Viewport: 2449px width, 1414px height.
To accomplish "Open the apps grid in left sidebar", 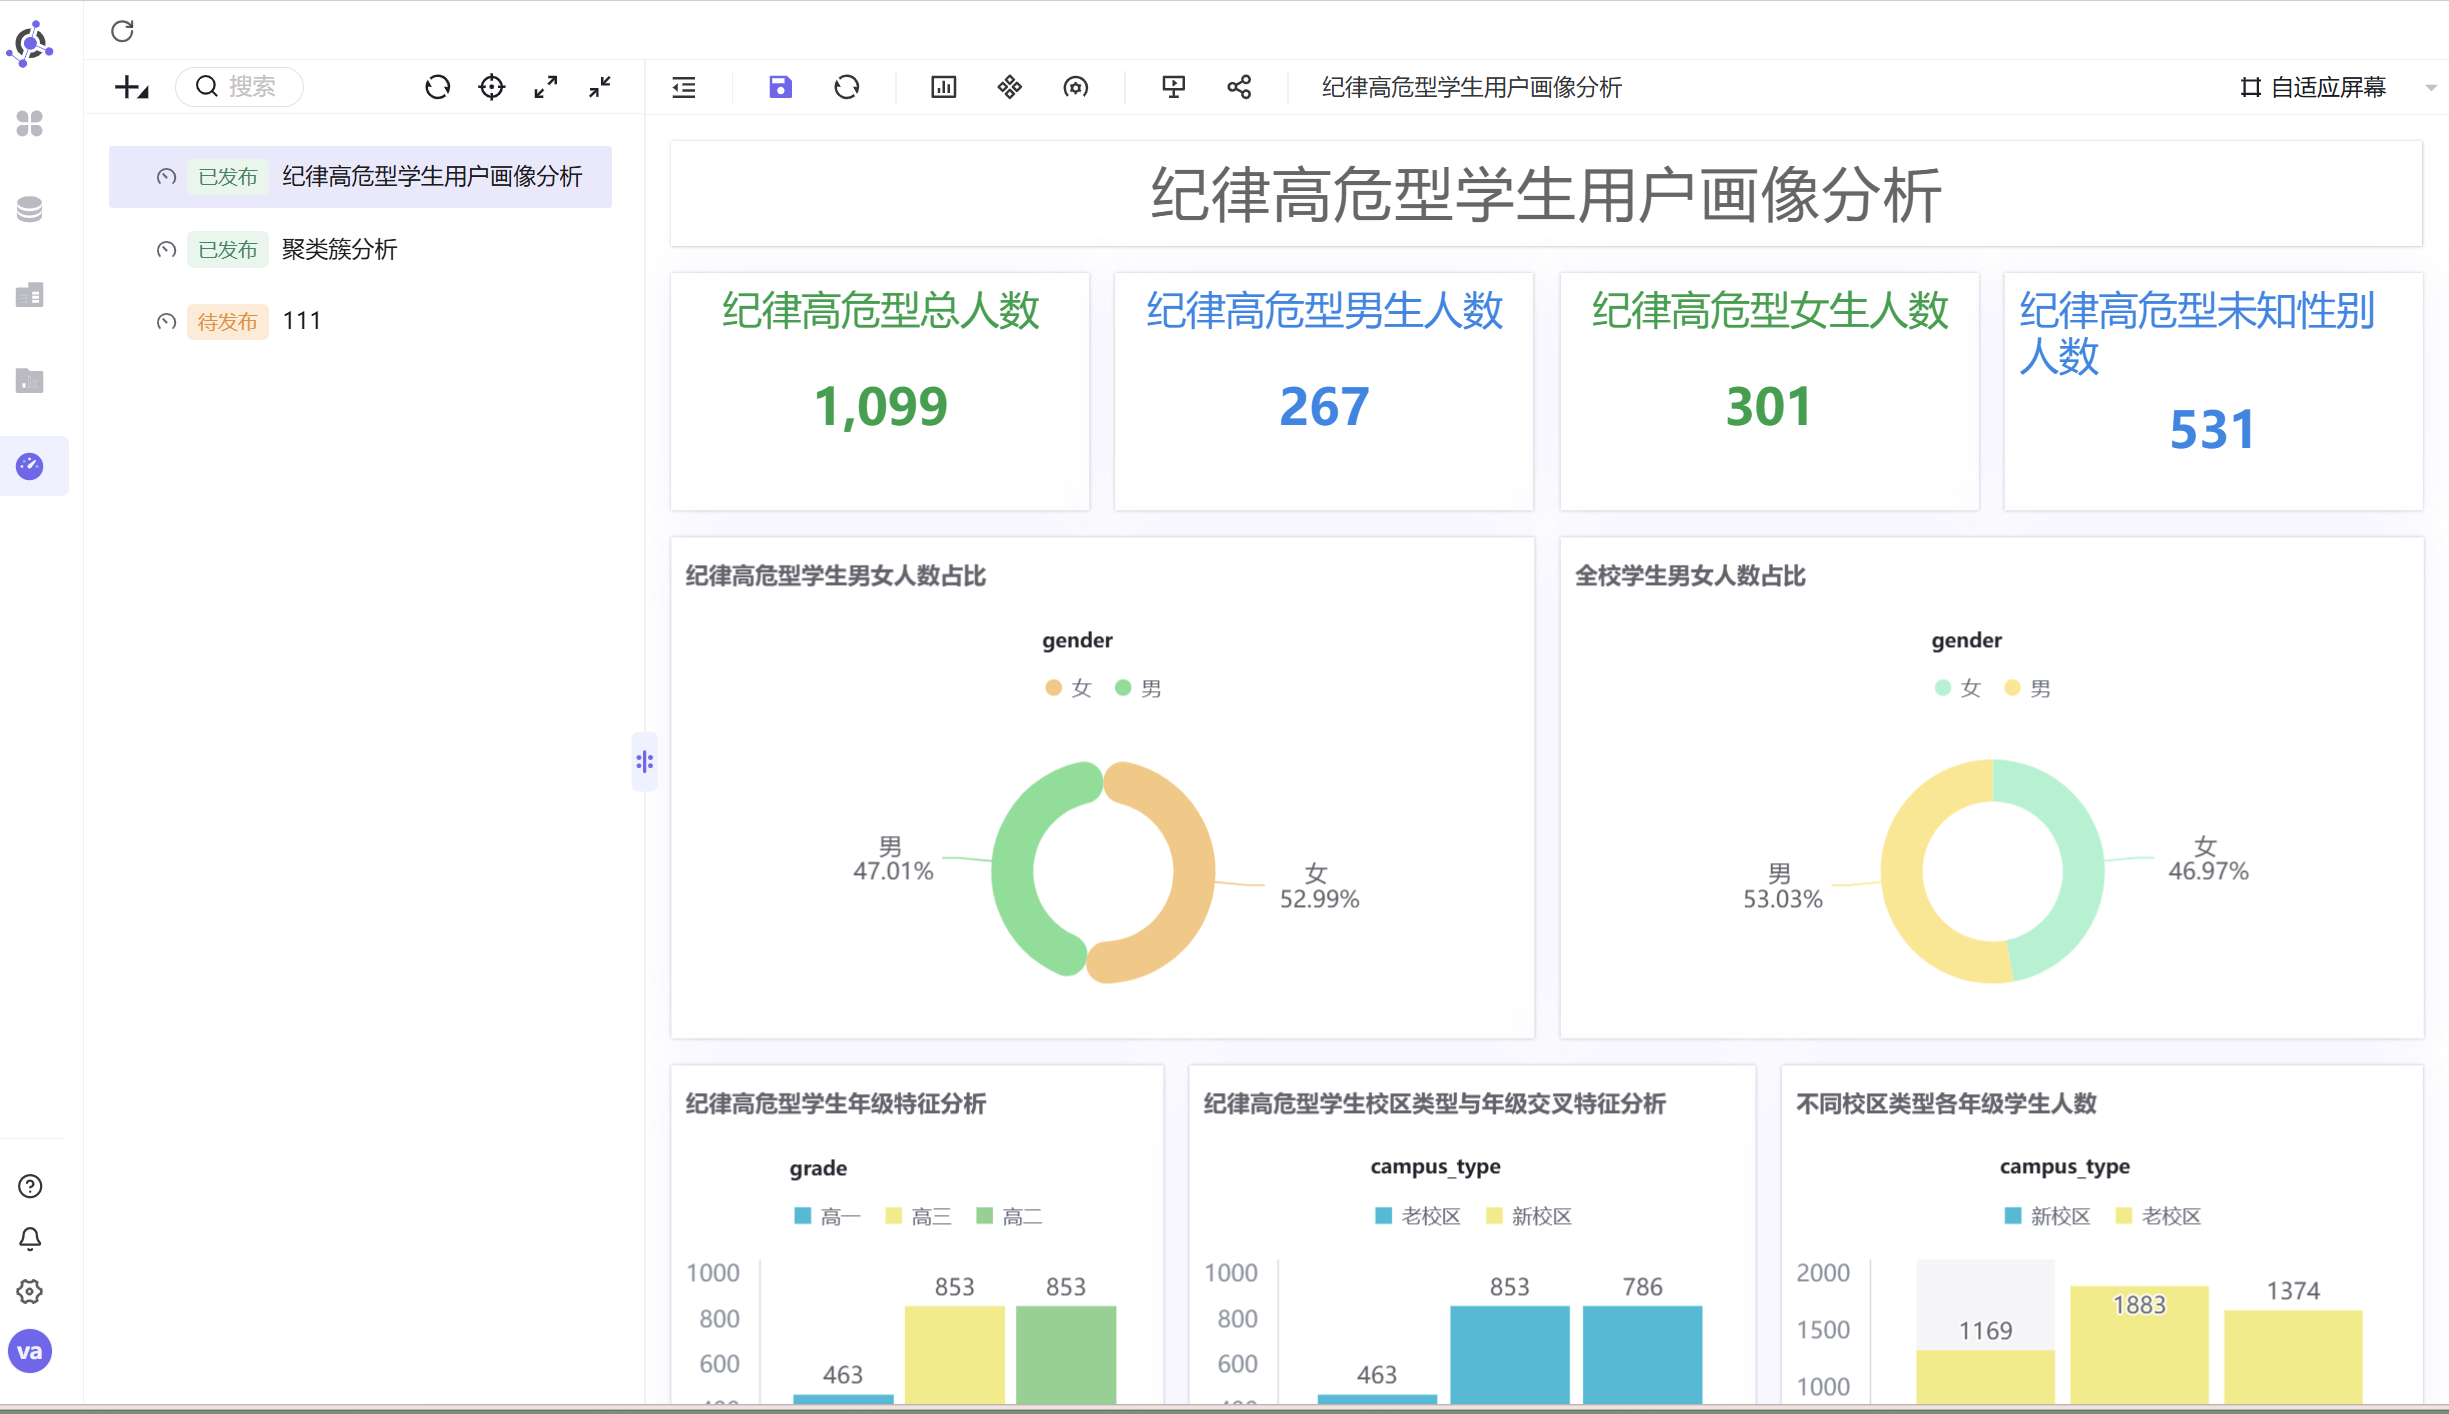I will (30, 124).
